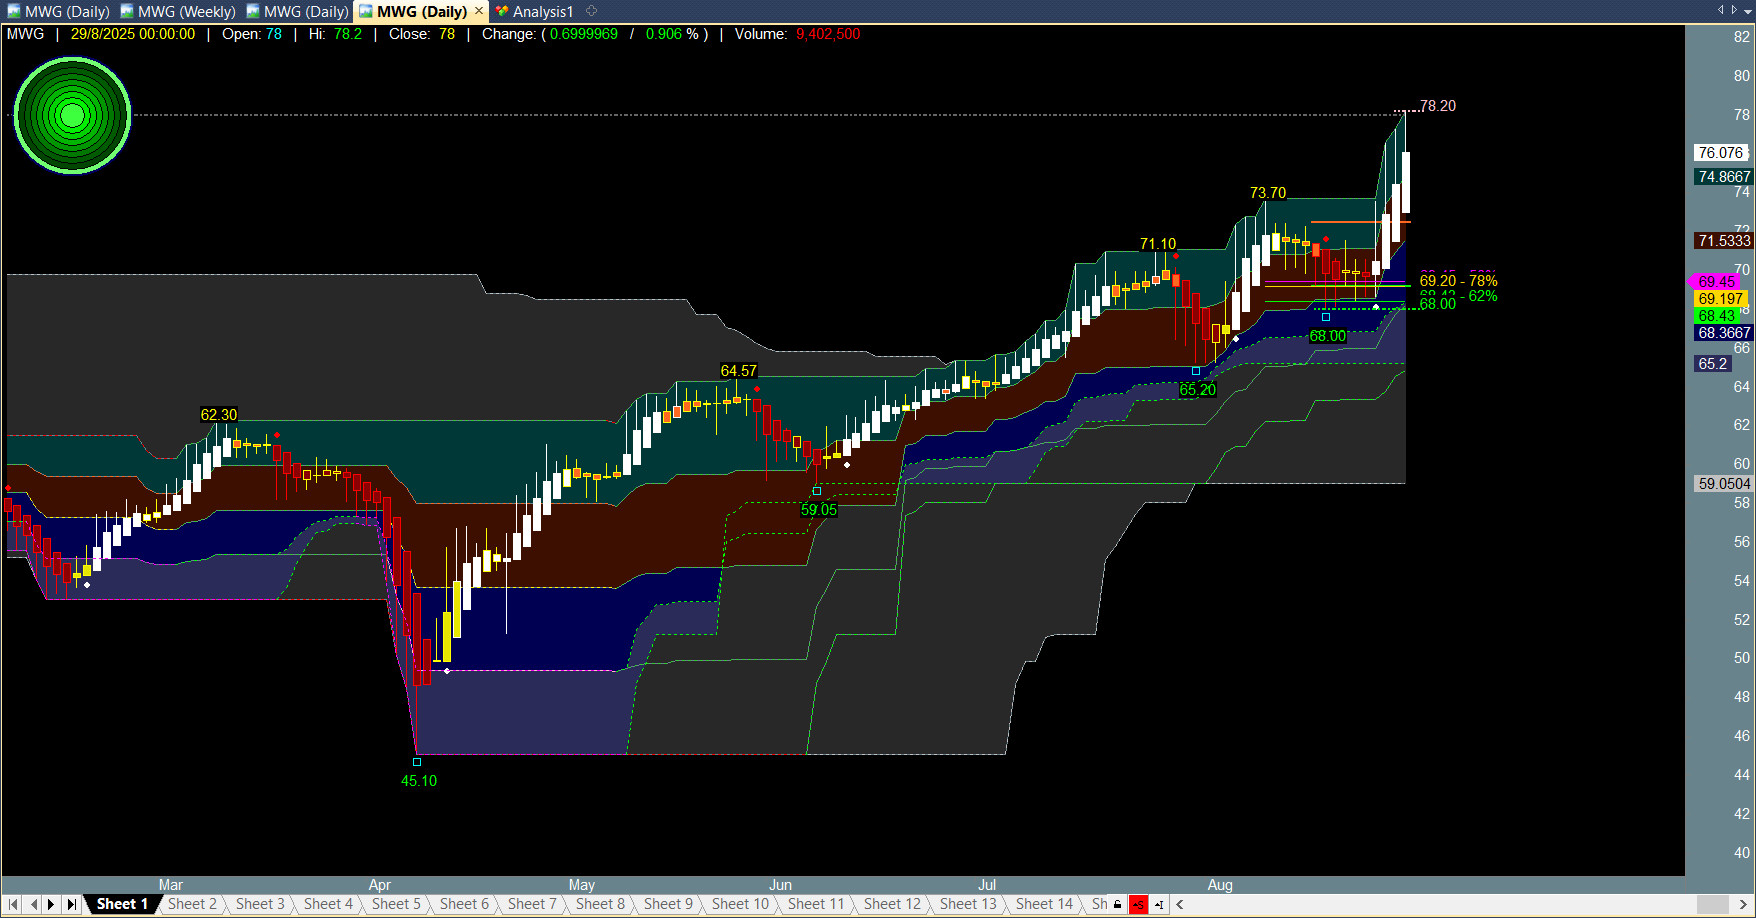Image resolution: width=1756 pixels, height=918 pixels.
Task: Switch to the MWG (Weekly) tab
Action: click(186, 12)
